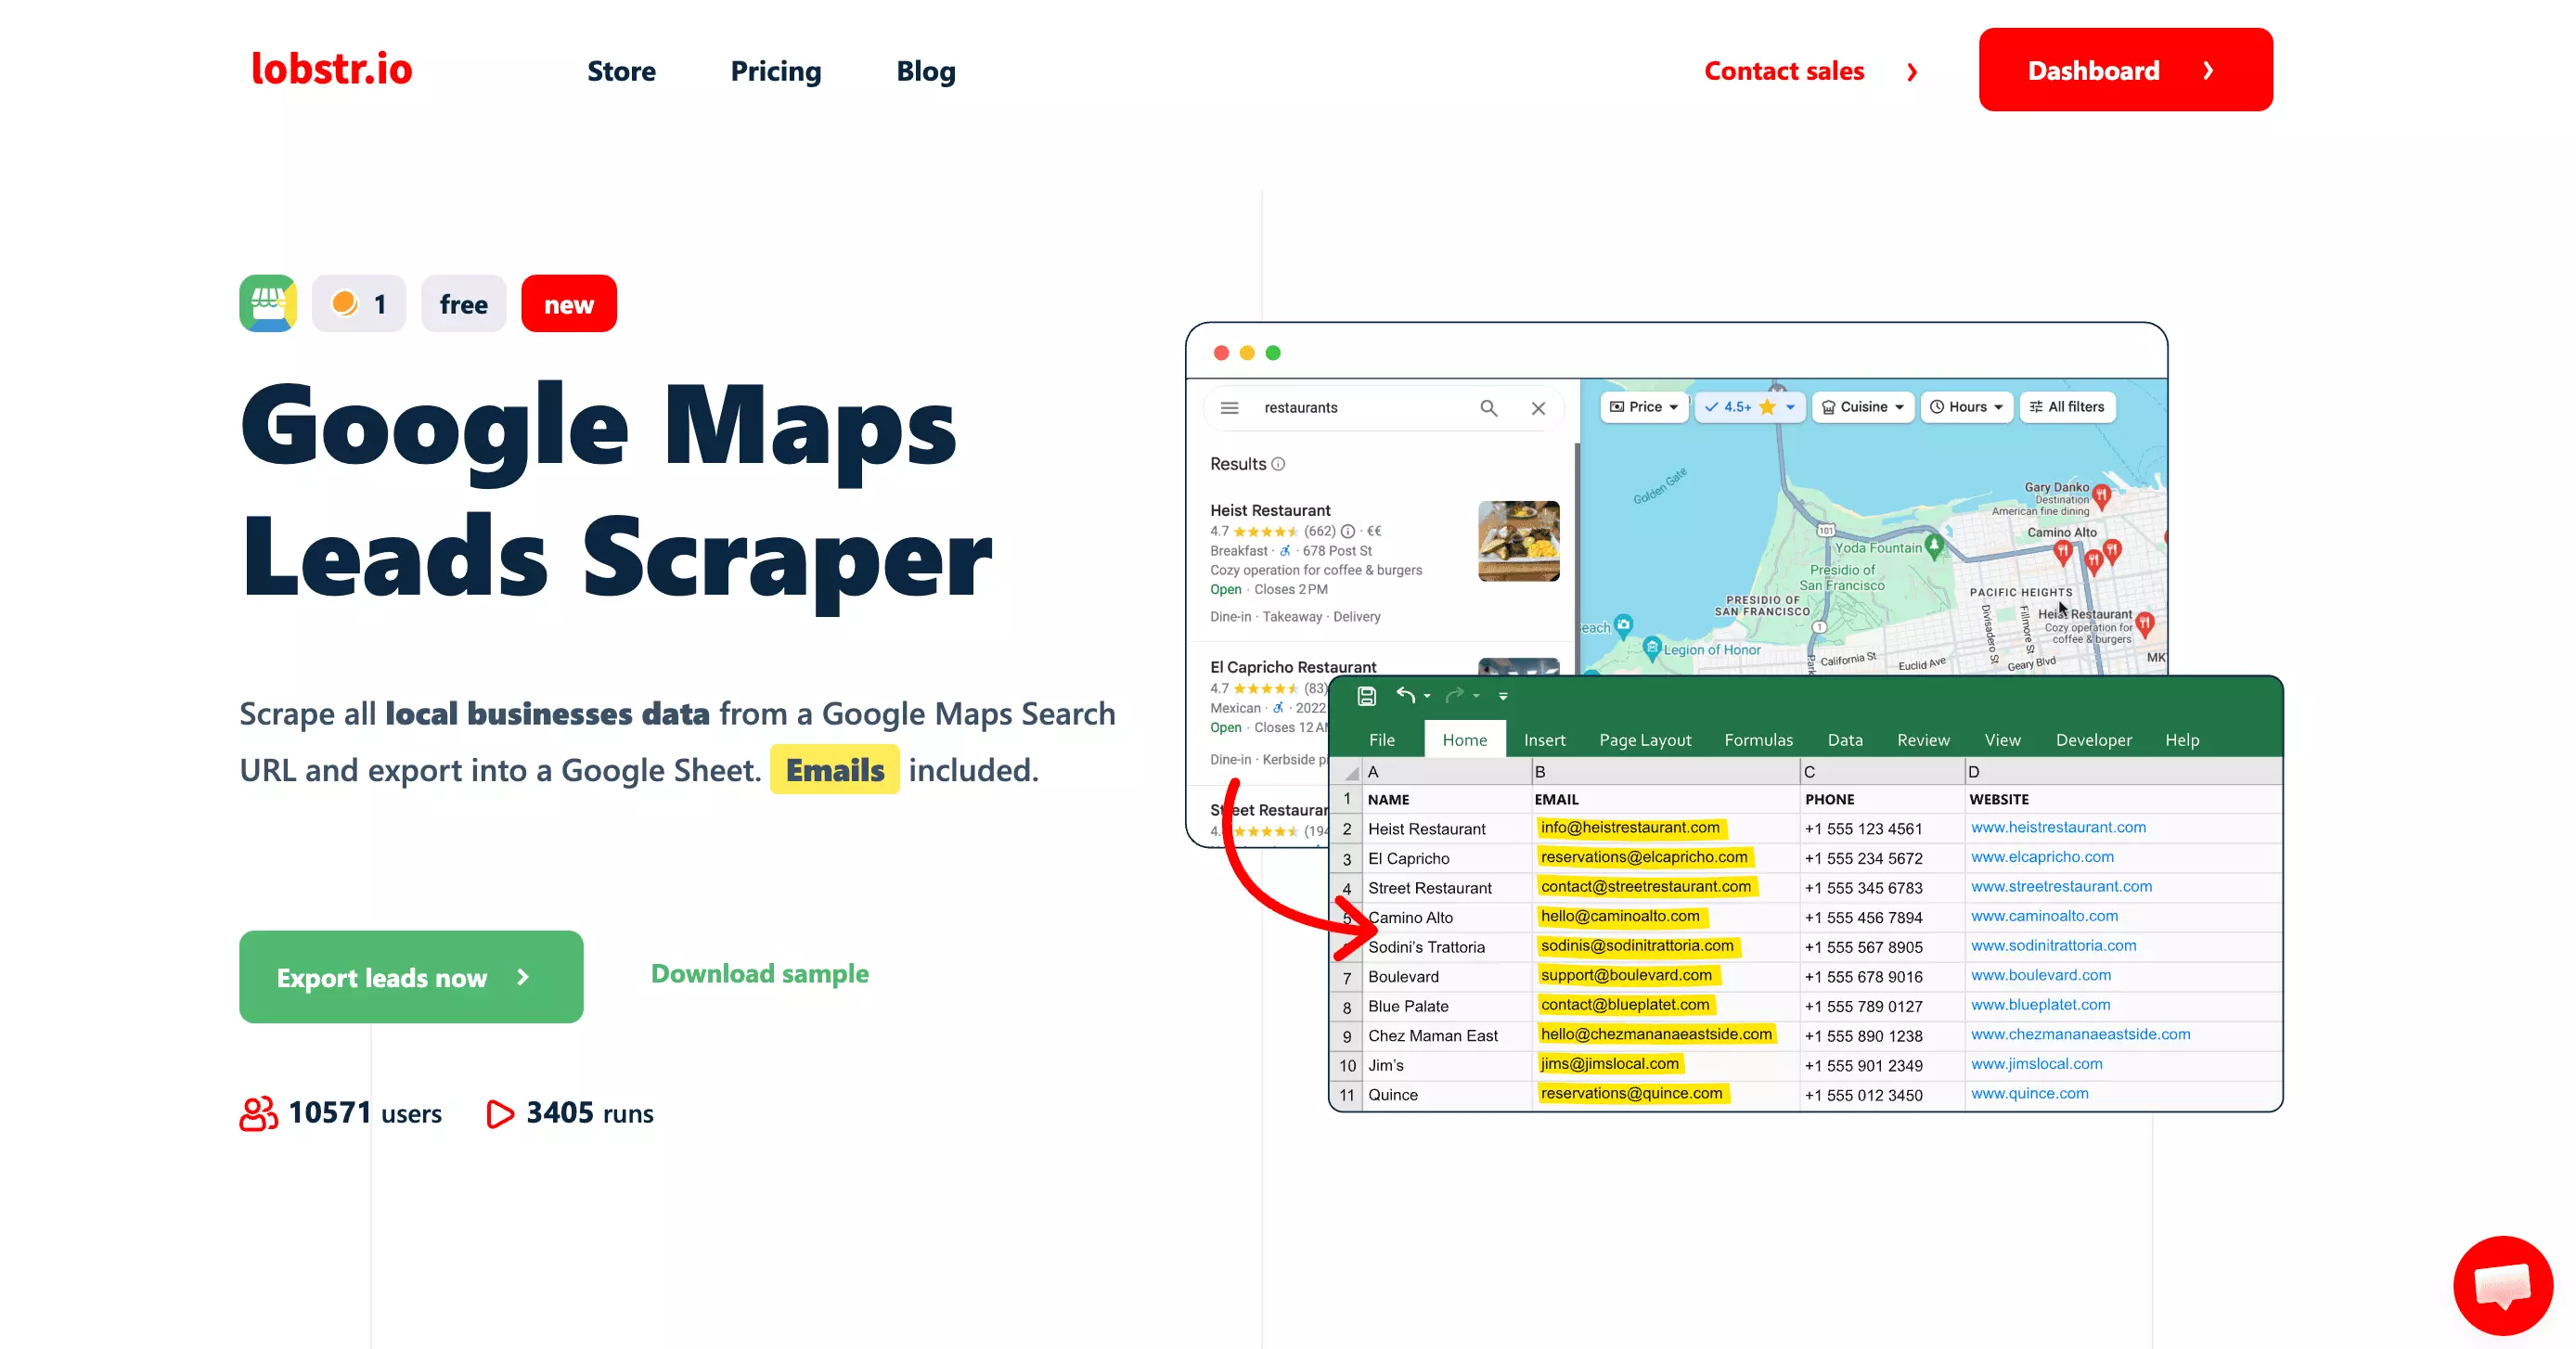Click the highlighted Emails keyword
Viewport: 2576px width, 1349px height.
(834, 770)
